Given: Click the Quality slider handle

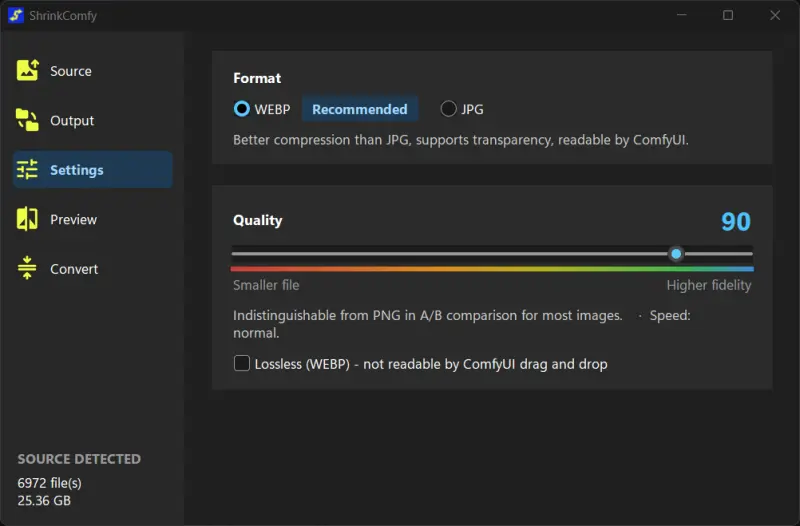Looking at the screenshot, I should [x=676, y=254].
